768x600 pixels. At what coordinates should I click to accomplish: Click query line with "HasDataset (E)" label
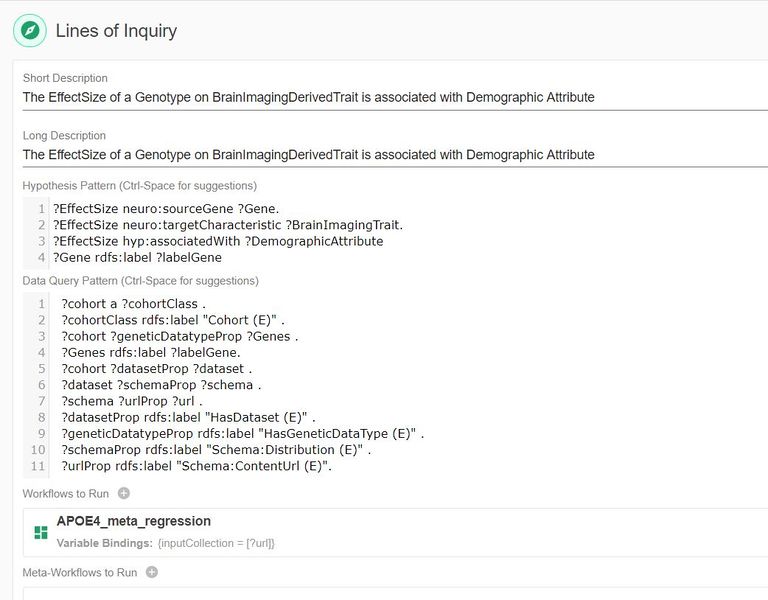[x=188, y=417]
